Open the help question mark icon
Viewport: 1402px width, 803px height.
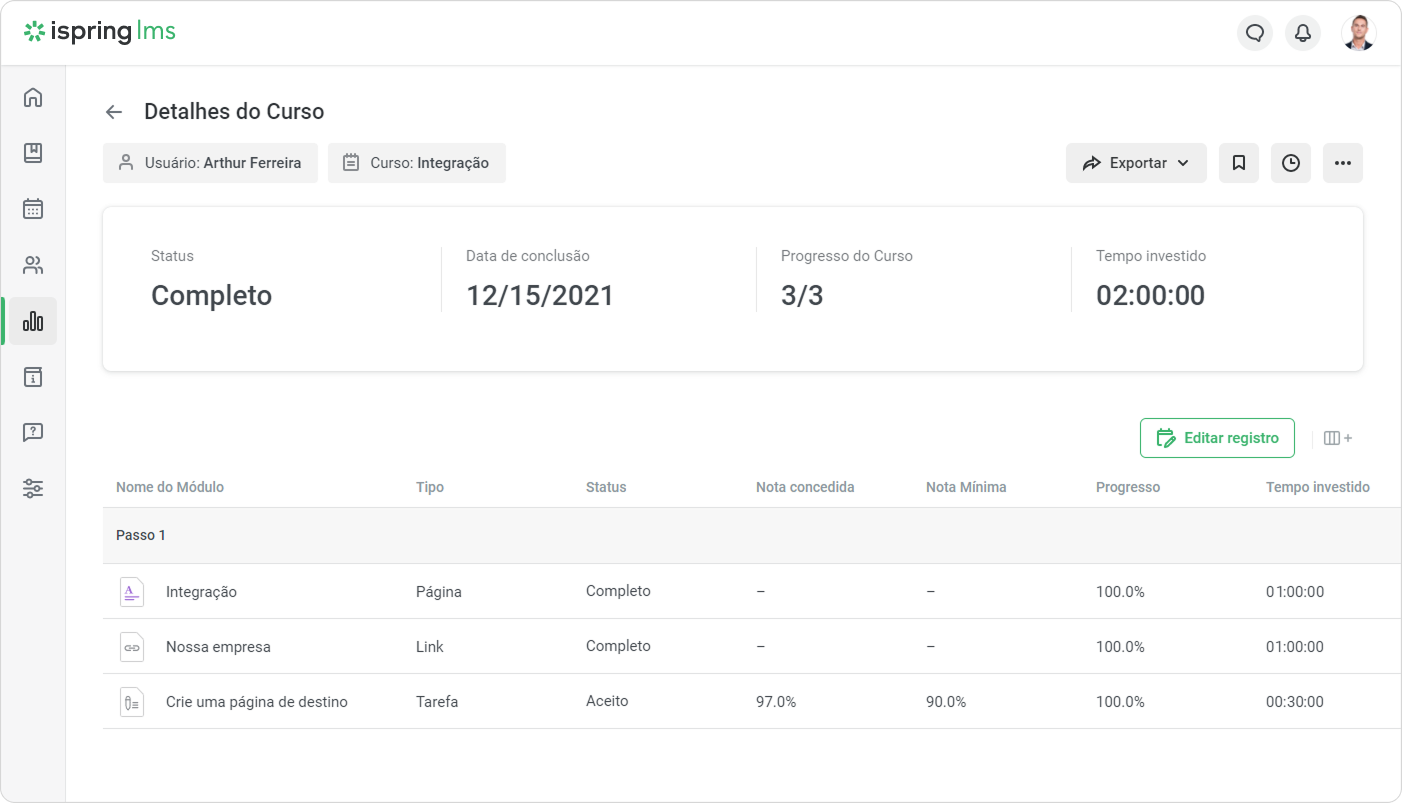pos(33,433)
